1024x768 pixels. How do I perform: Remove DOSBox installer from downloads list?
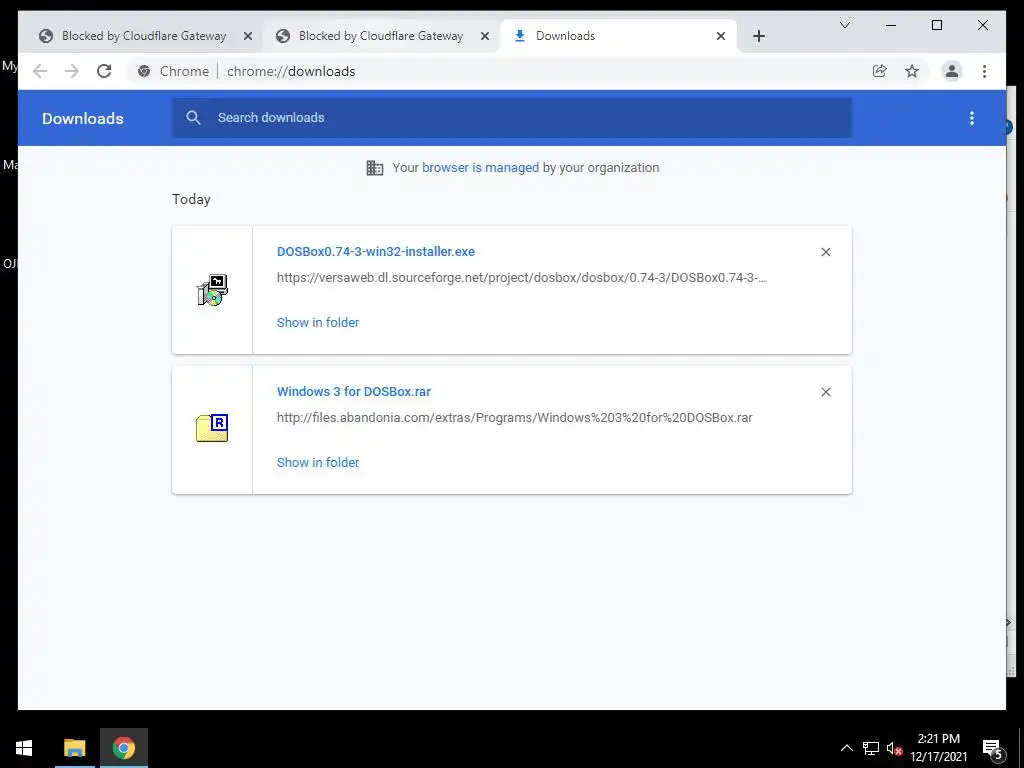click(x=825, y=252)
